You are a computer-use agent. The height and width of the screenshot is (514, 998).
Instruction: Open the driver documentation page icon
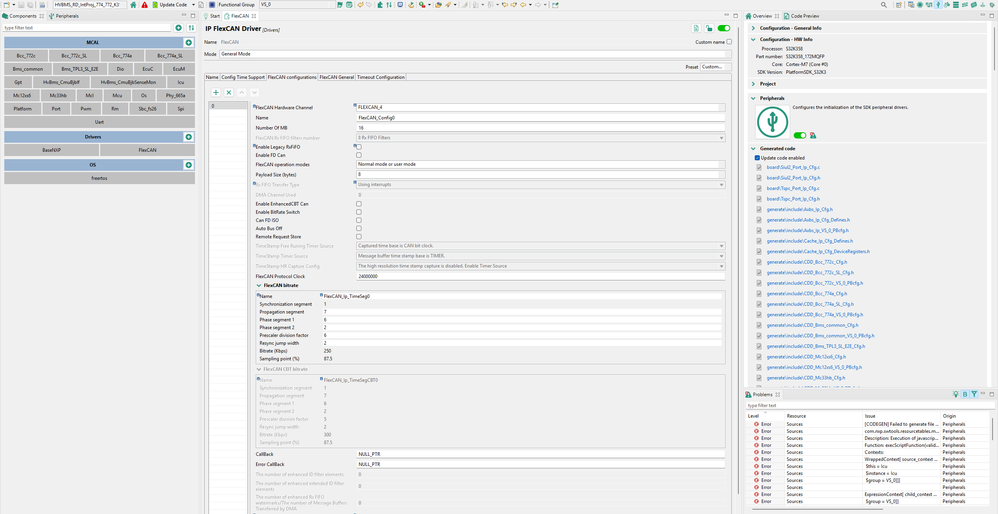[x=696, y=29]
